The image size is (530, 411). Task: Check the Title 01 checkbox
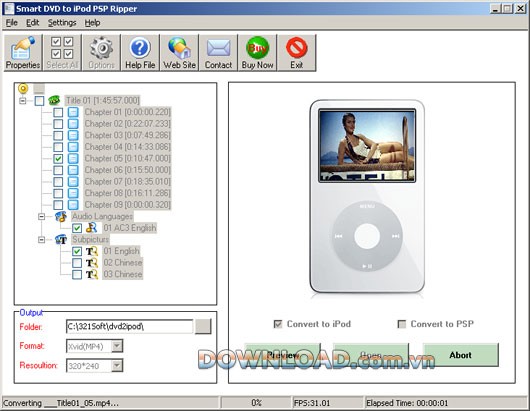tap(39, 100)
